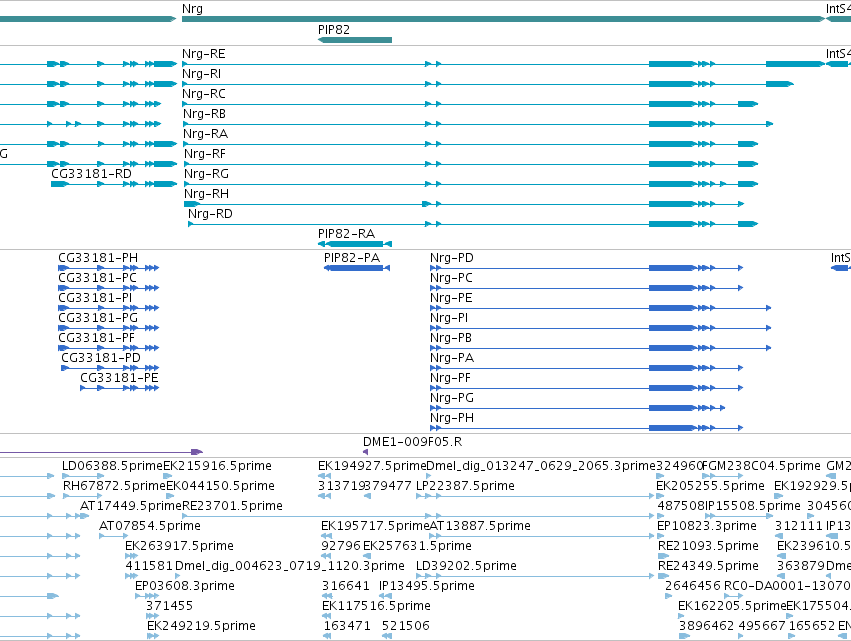
Task: Select protein label Nrg-PA
Action: [452, 358]
